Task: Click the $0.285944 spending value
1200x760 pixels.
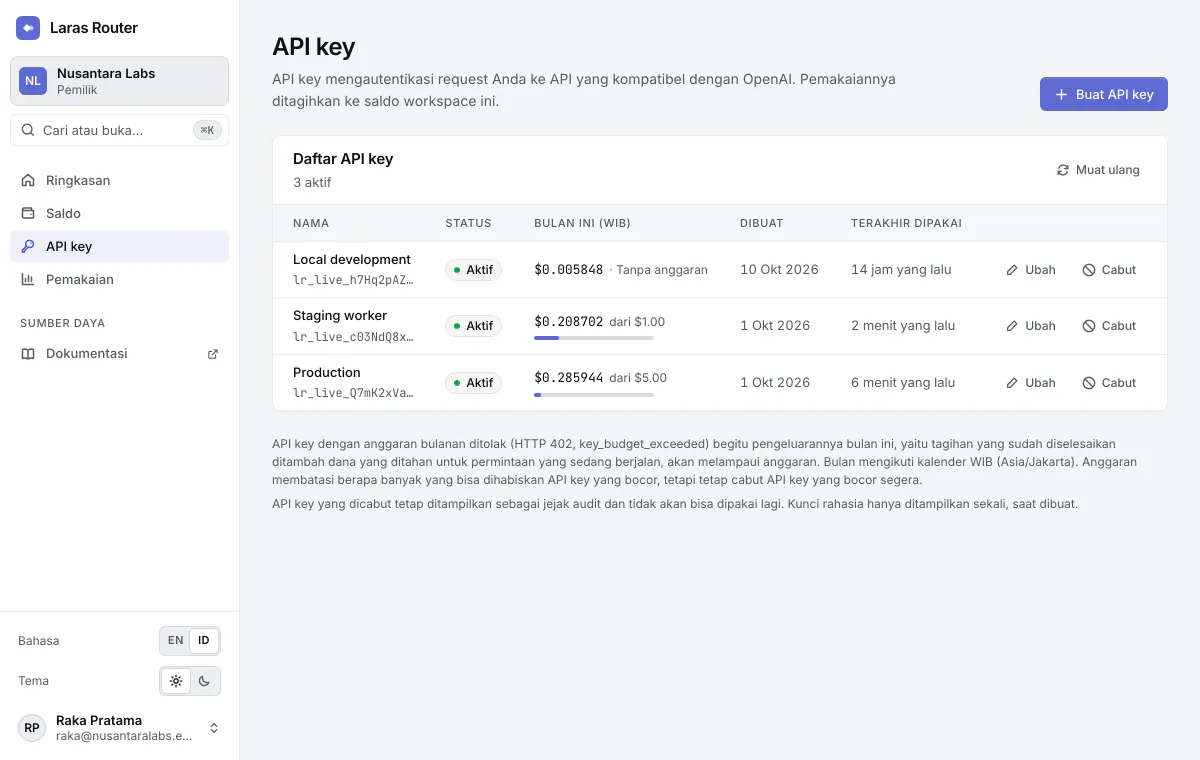Action: [569, 378]
